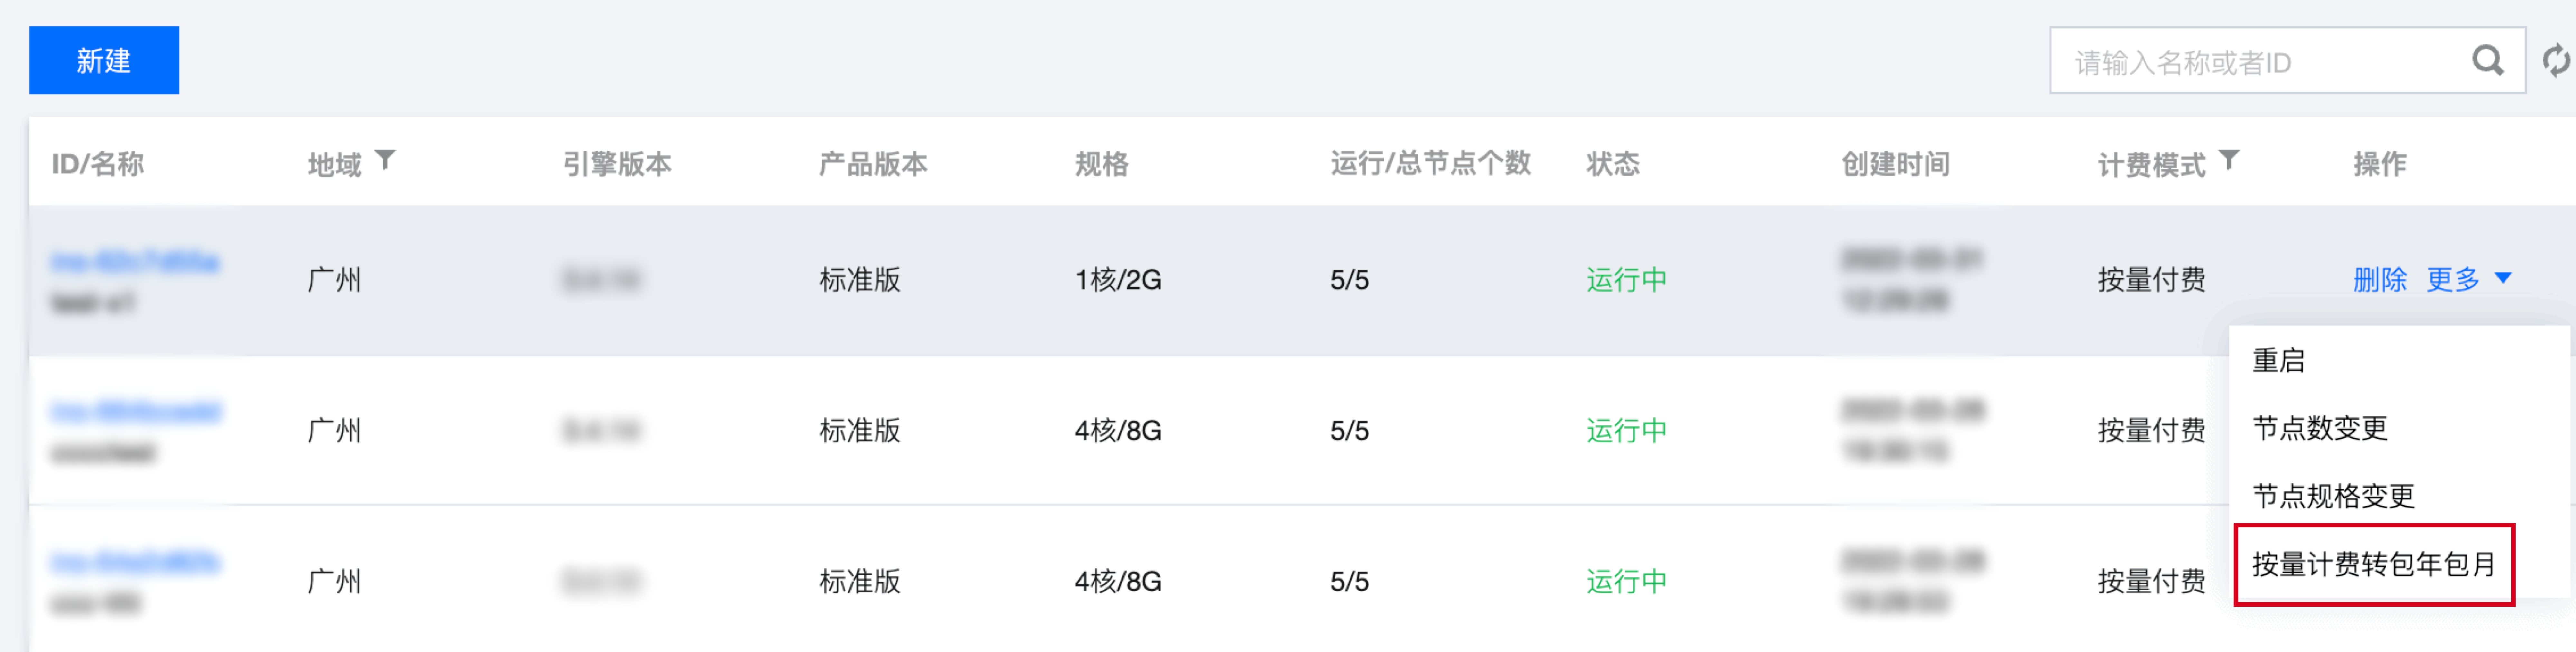The image size is (2576, 652).
Task: Open the first instance ID link
Action: [x=135, y=262]
